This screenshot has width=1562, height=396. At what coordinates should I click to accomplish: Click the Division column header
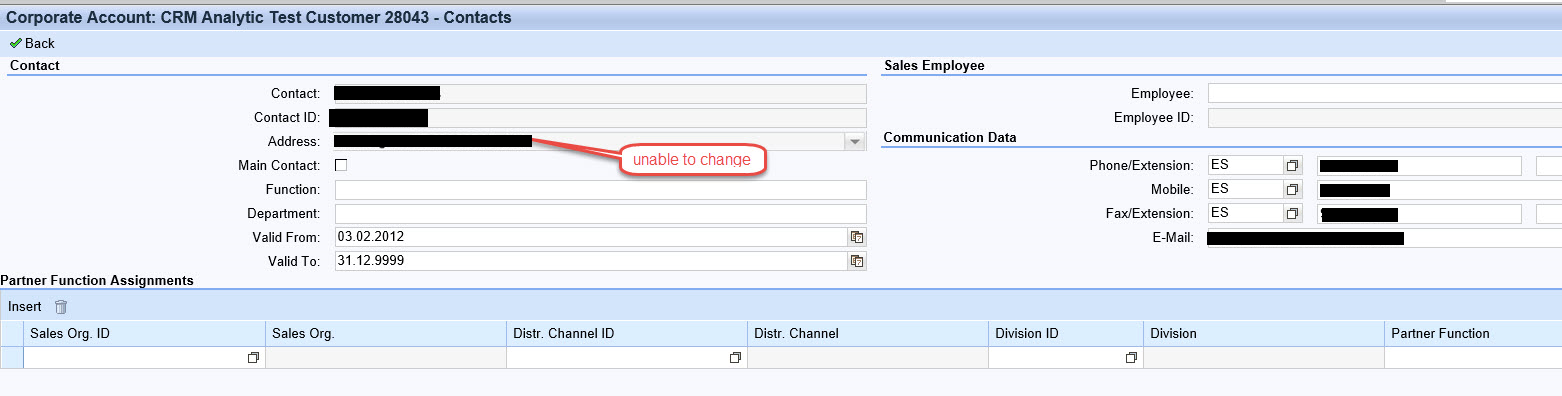pos(1263,334)
